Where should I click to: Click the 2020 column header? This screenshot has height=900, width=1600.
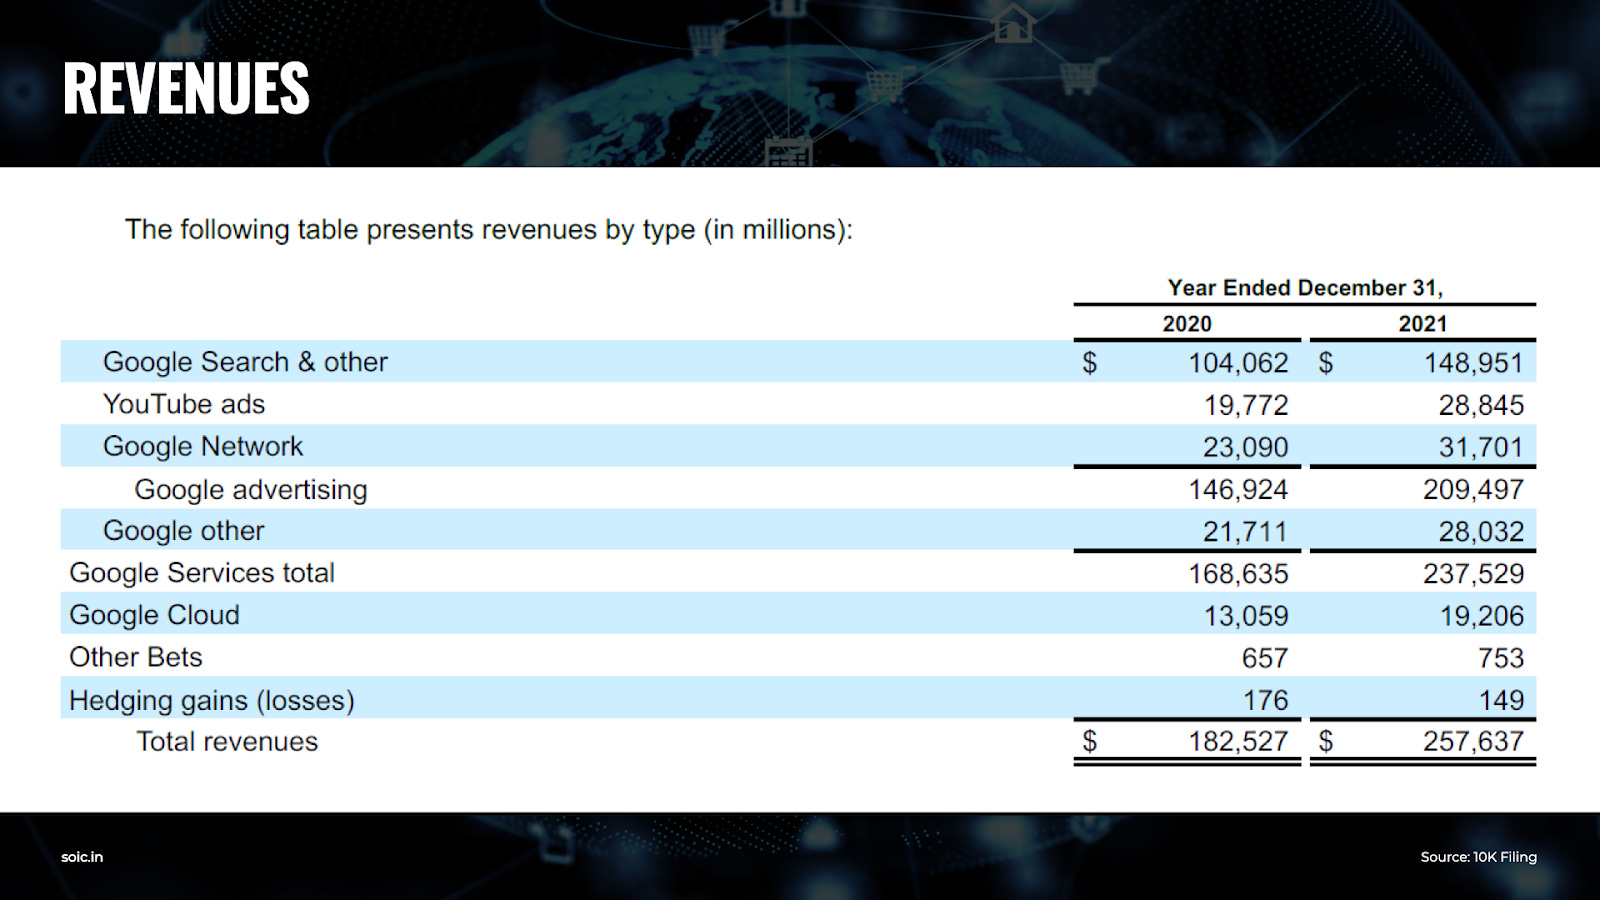pos(1187,324)
